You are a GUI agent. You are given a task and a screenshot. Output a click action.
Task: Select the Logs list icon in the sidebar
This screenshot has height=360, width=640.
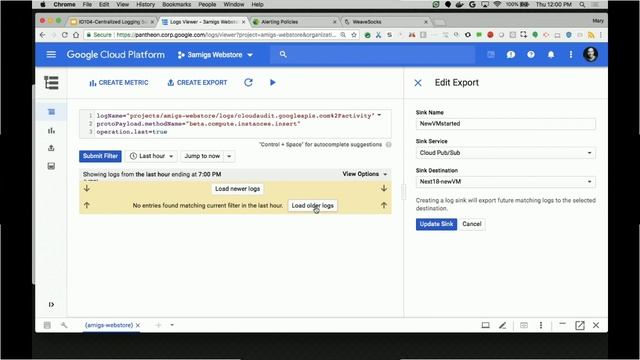point(51,112)
